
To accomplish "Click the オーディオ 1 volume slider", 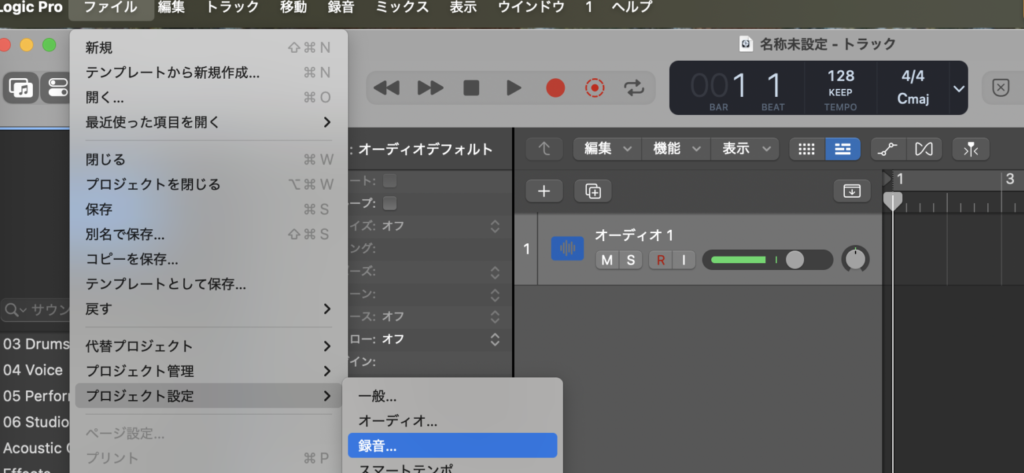I will point(767,260).
